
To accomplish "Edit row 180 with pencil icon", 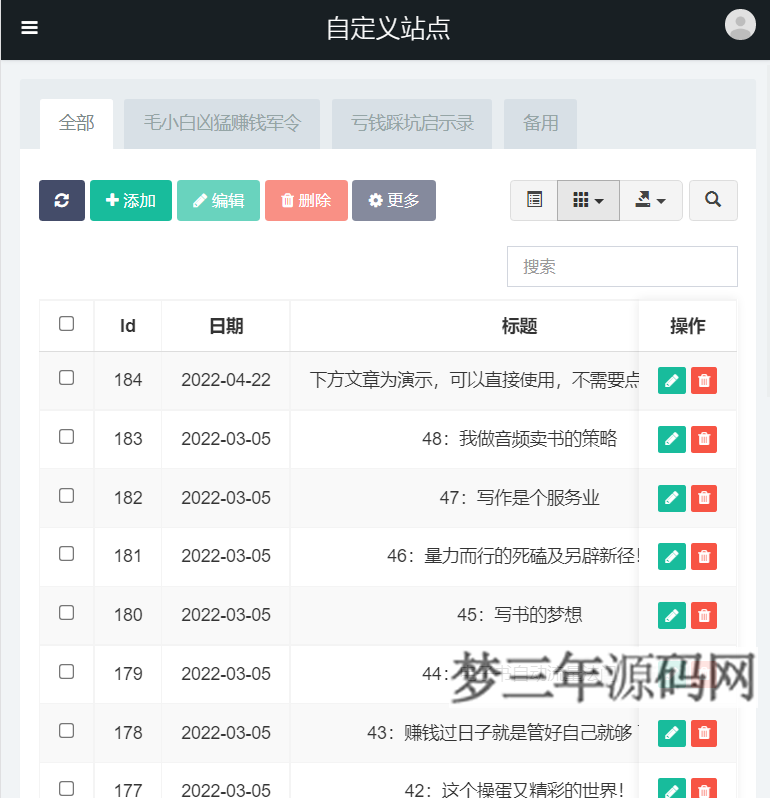I will (x=672, y=615).
